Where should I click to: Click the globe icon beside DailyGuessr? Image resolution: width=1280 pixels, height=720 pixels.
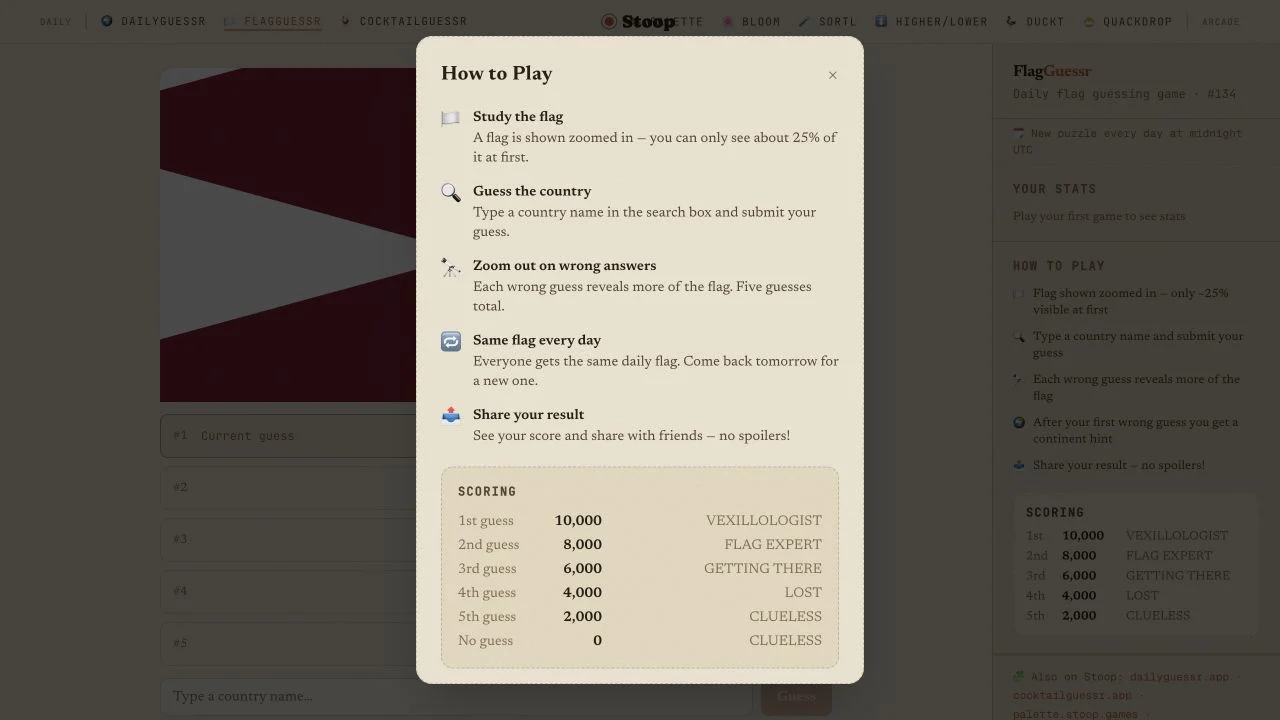click(107, 21)
